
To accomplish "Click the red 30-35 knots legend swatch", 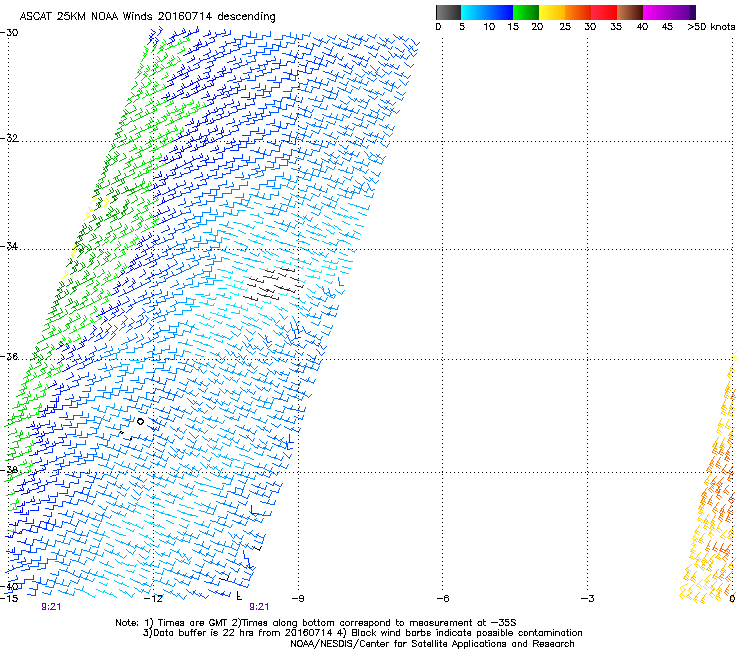I will click(x=604, y=12).
